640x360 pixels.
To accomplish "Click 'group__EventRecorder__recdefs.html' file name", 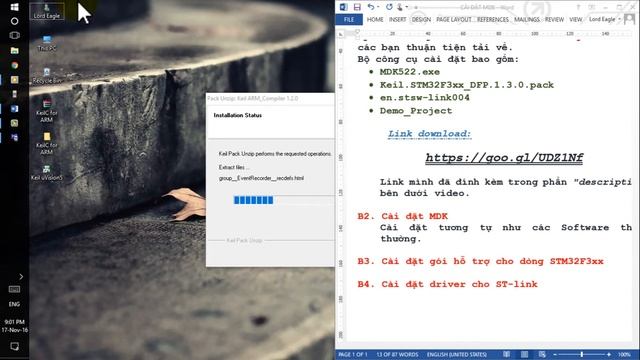I will point(261,178).
